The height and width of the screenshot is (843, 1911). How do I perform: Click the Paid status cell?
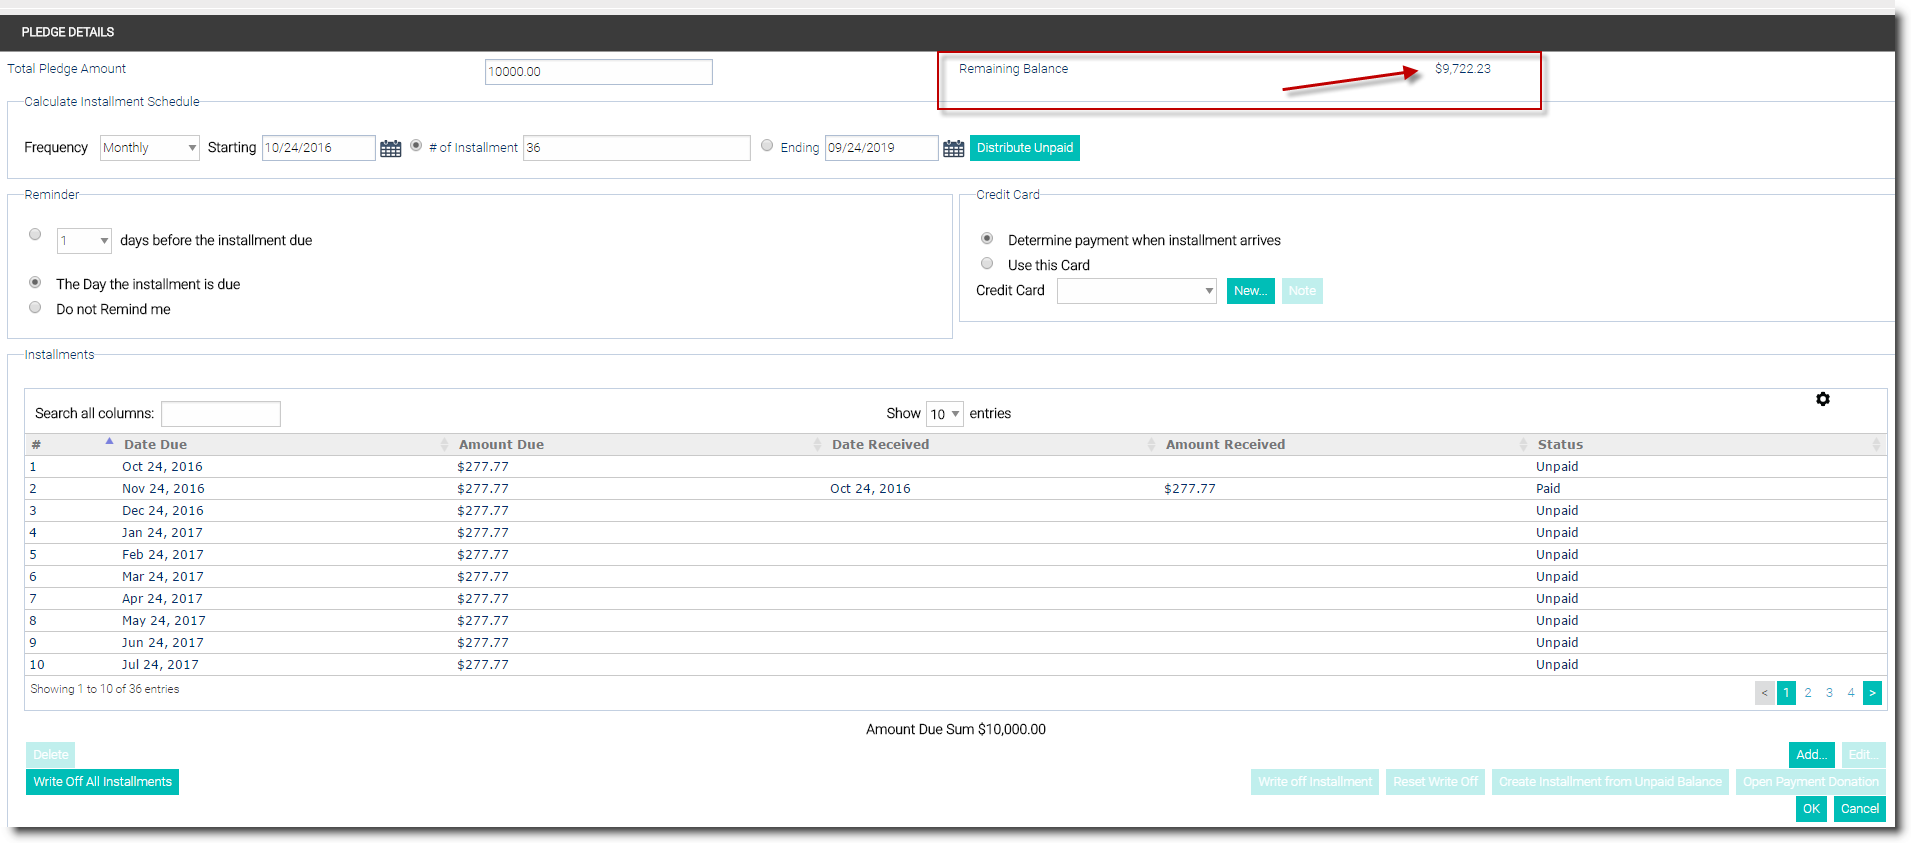1548,489
